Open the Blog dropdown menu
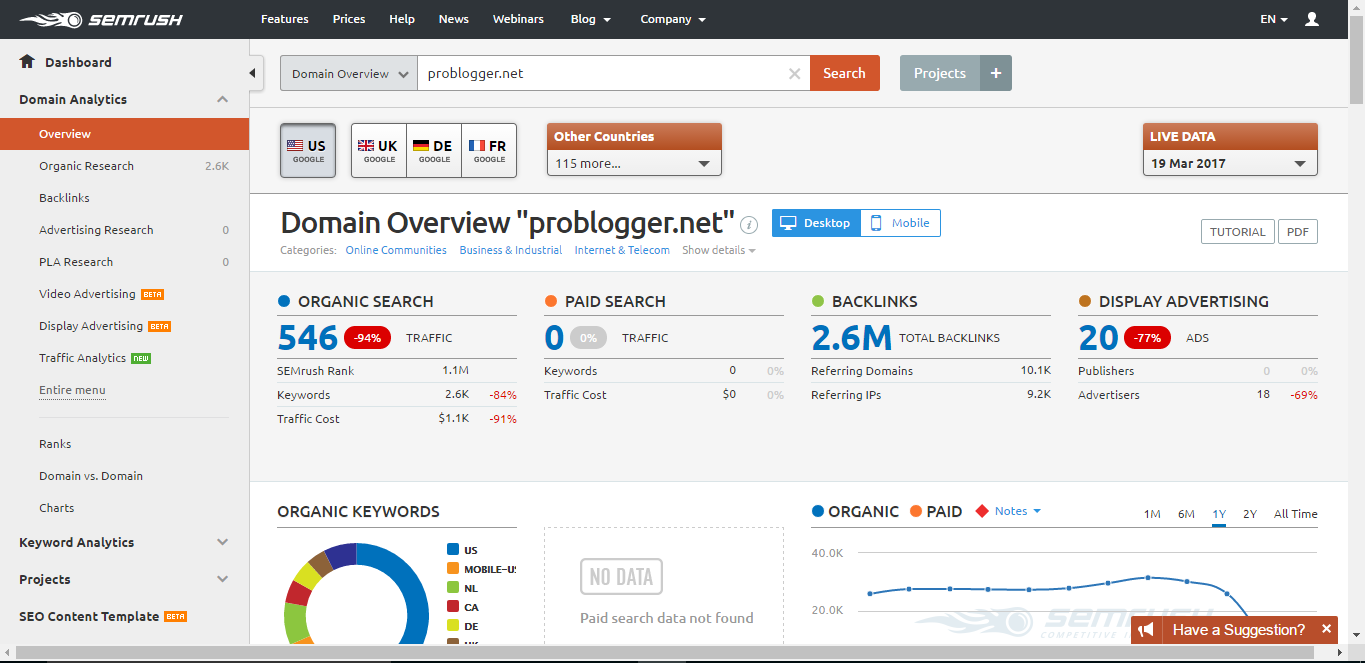The width and height of the screenshot is (1365, 663). tap(591, 19)
